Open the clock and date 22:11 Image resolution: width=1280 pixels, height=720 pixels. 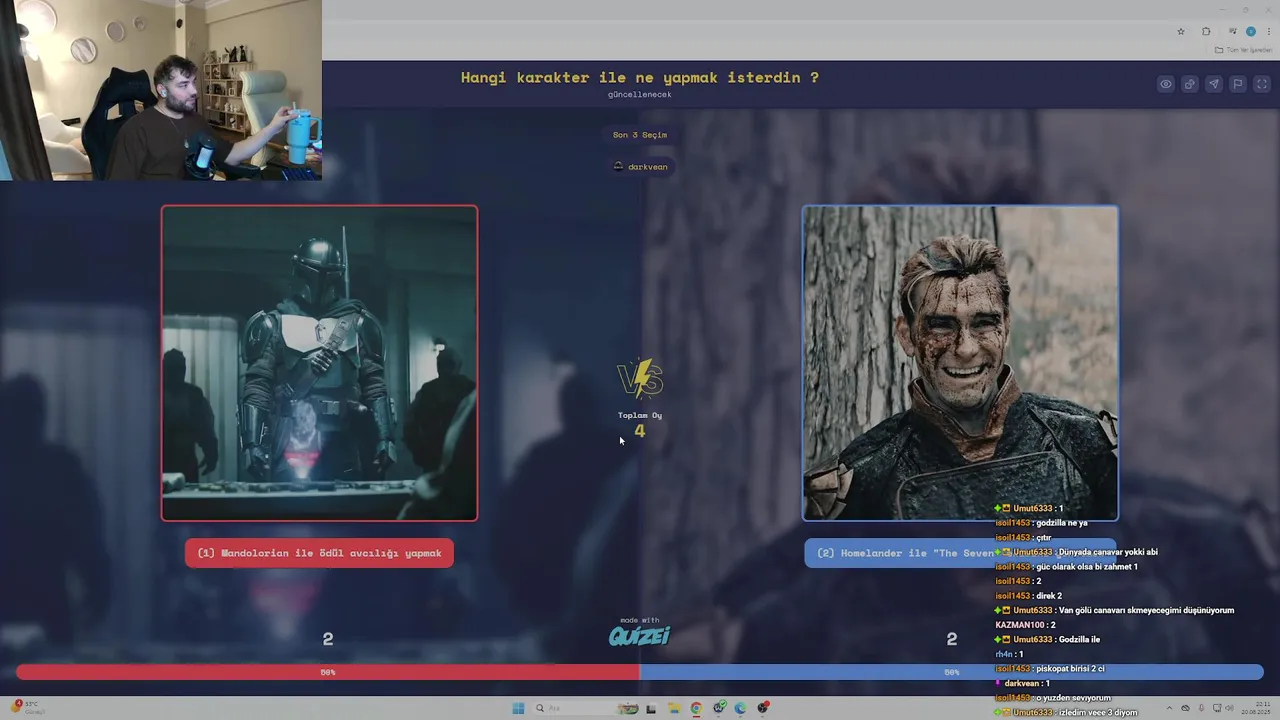tap(1255, 708)
